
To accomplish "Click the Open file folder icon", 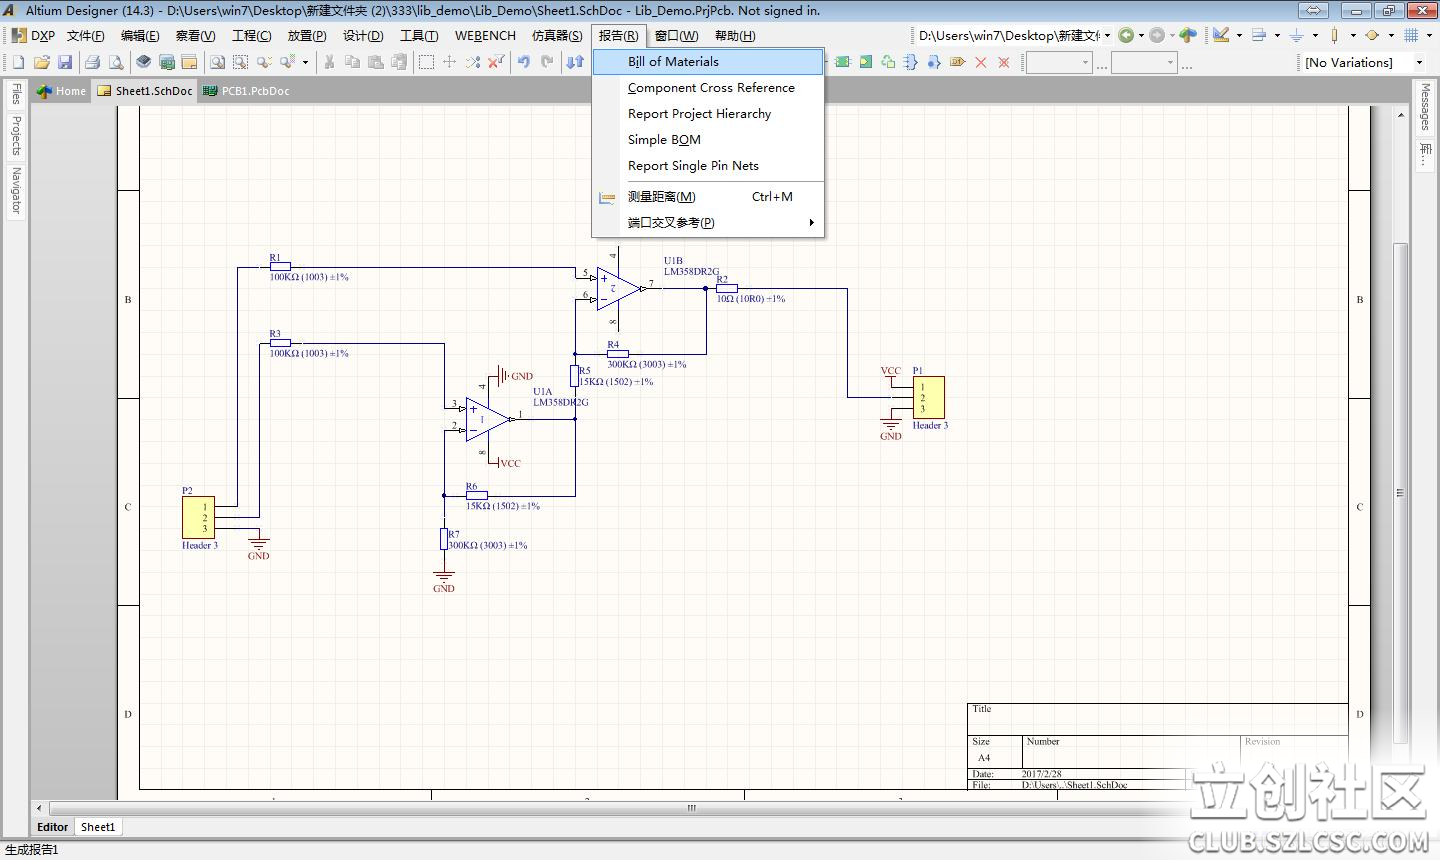I will 42,62.
